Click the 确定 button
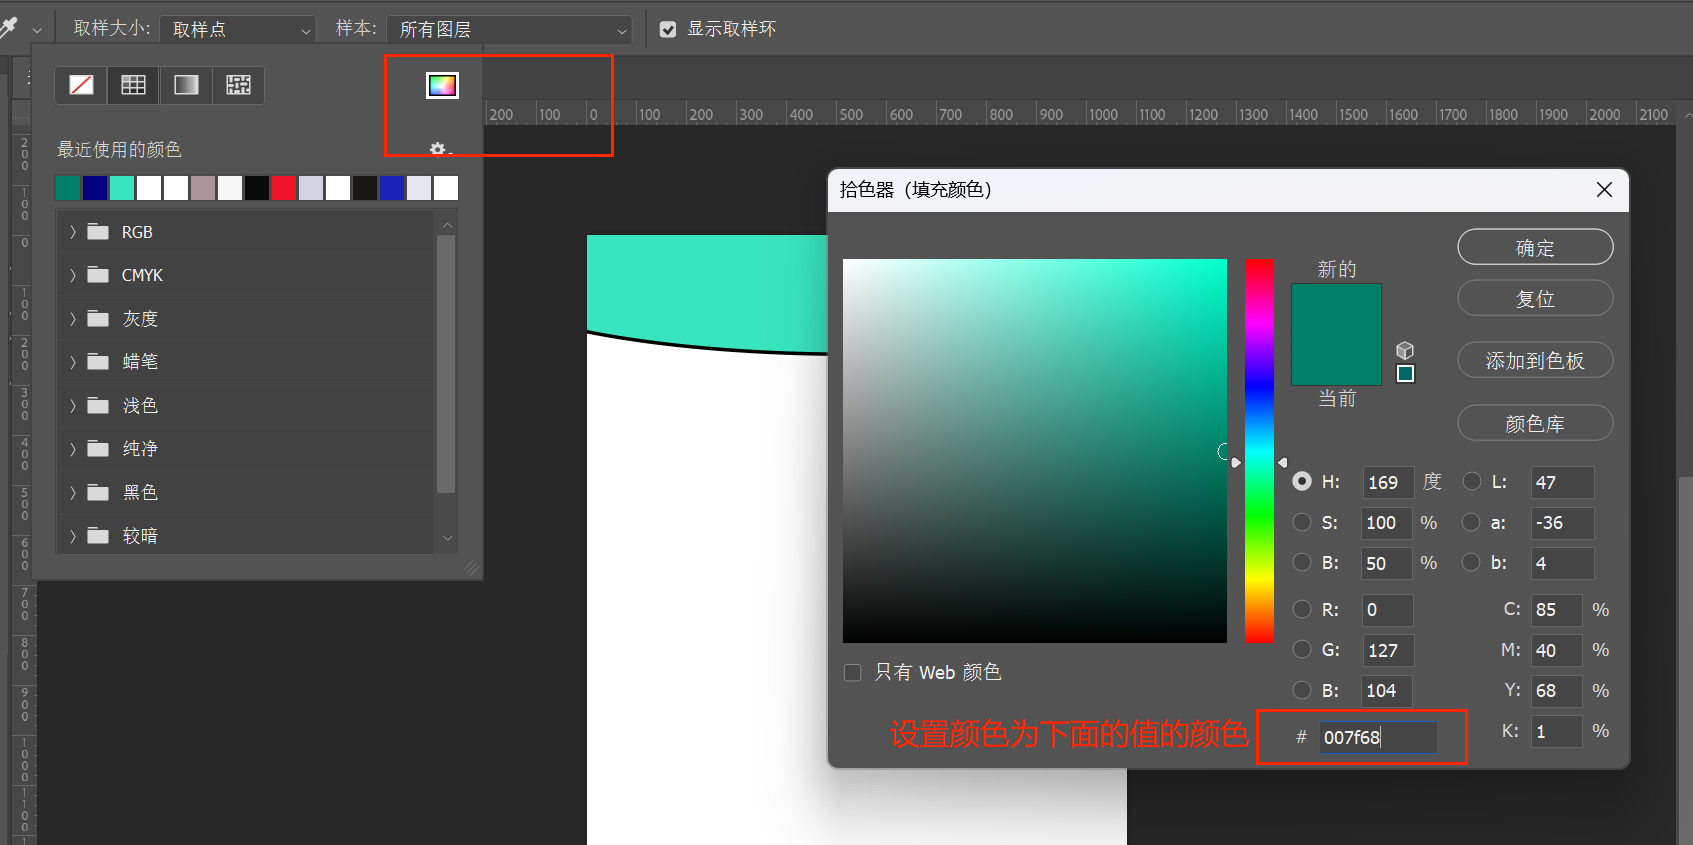The width and height of the screenshot is (1693, 845). [1535, 247]
